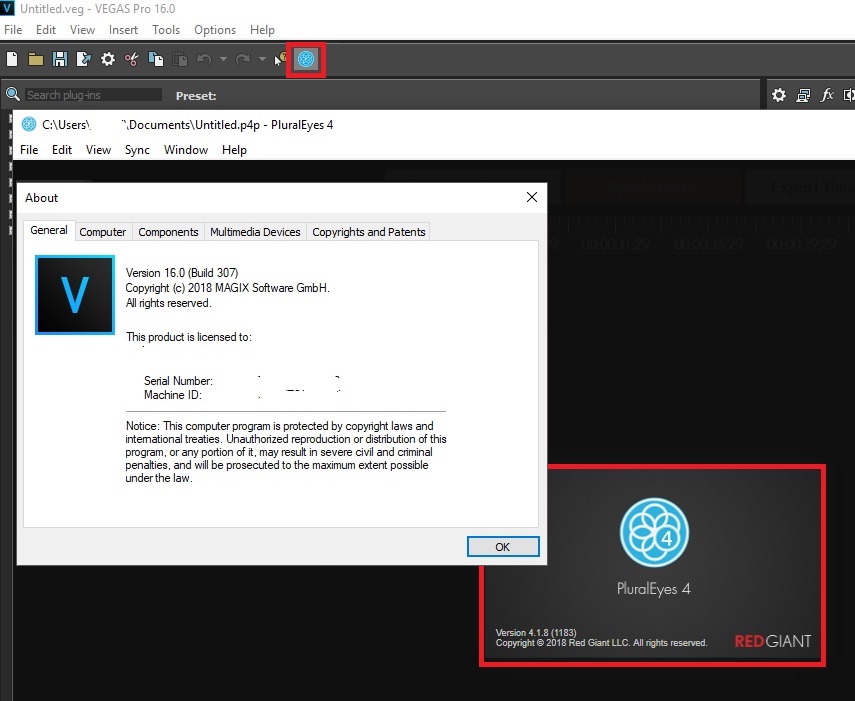Screen dimensions: 855x701
Task: Open VEGAS Pro View menu
Action: coord(82,30)
